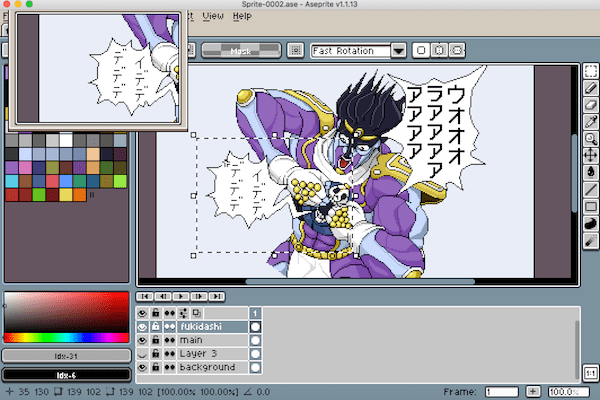The image size is (600, 400).
Task: Select the fukidashi layer name
Action: click(212, 327)
